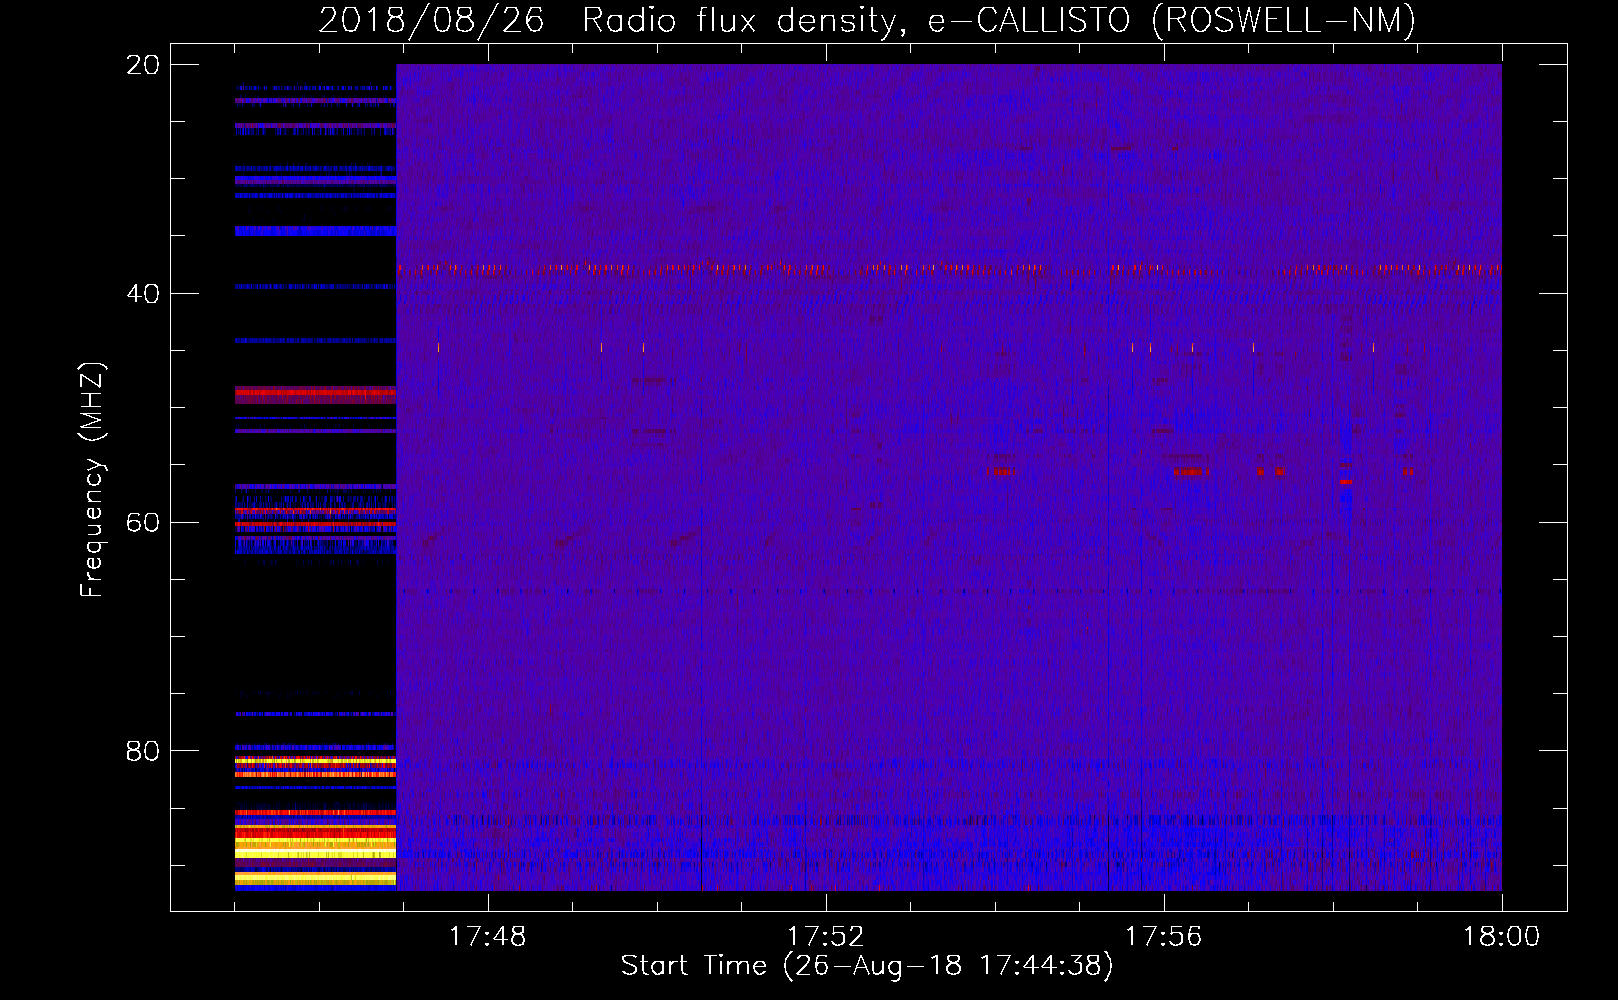Image resolution: width=1618 pixels, height=1000 pixels.
Task: Click the 18:00 time tick label
Action: pyautogui.click(x=1502, y=937)
